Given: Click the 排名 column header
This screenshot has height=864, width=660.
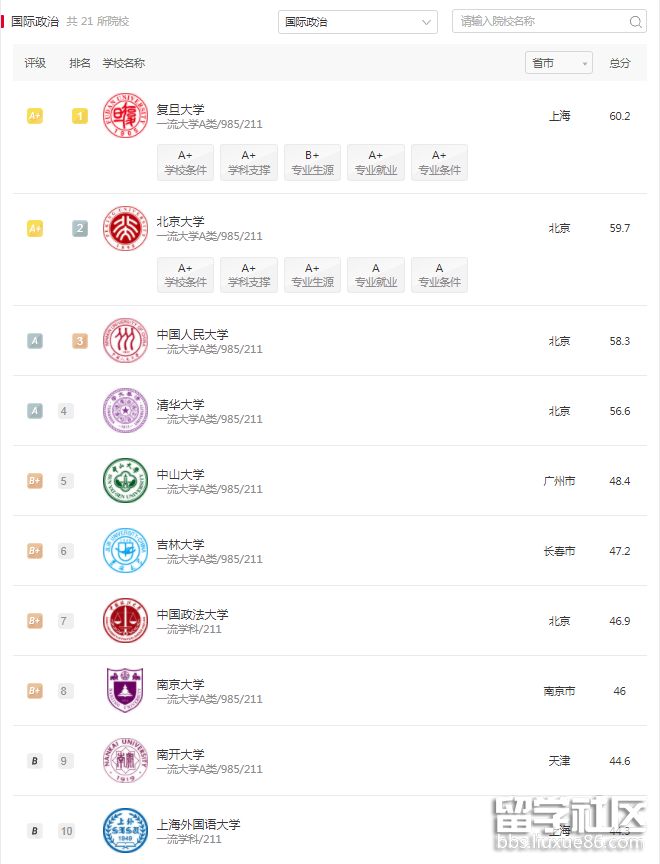Looking at the screenshot, I should tap(80, 63).
